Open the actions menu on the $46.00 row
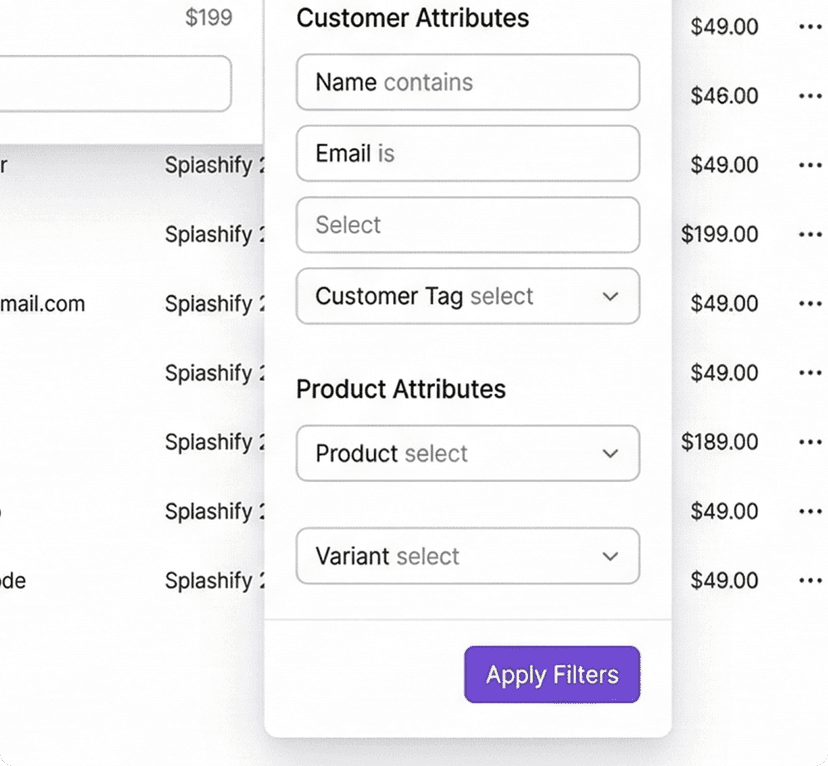This screenshot has width=828, height=766. 811,96
